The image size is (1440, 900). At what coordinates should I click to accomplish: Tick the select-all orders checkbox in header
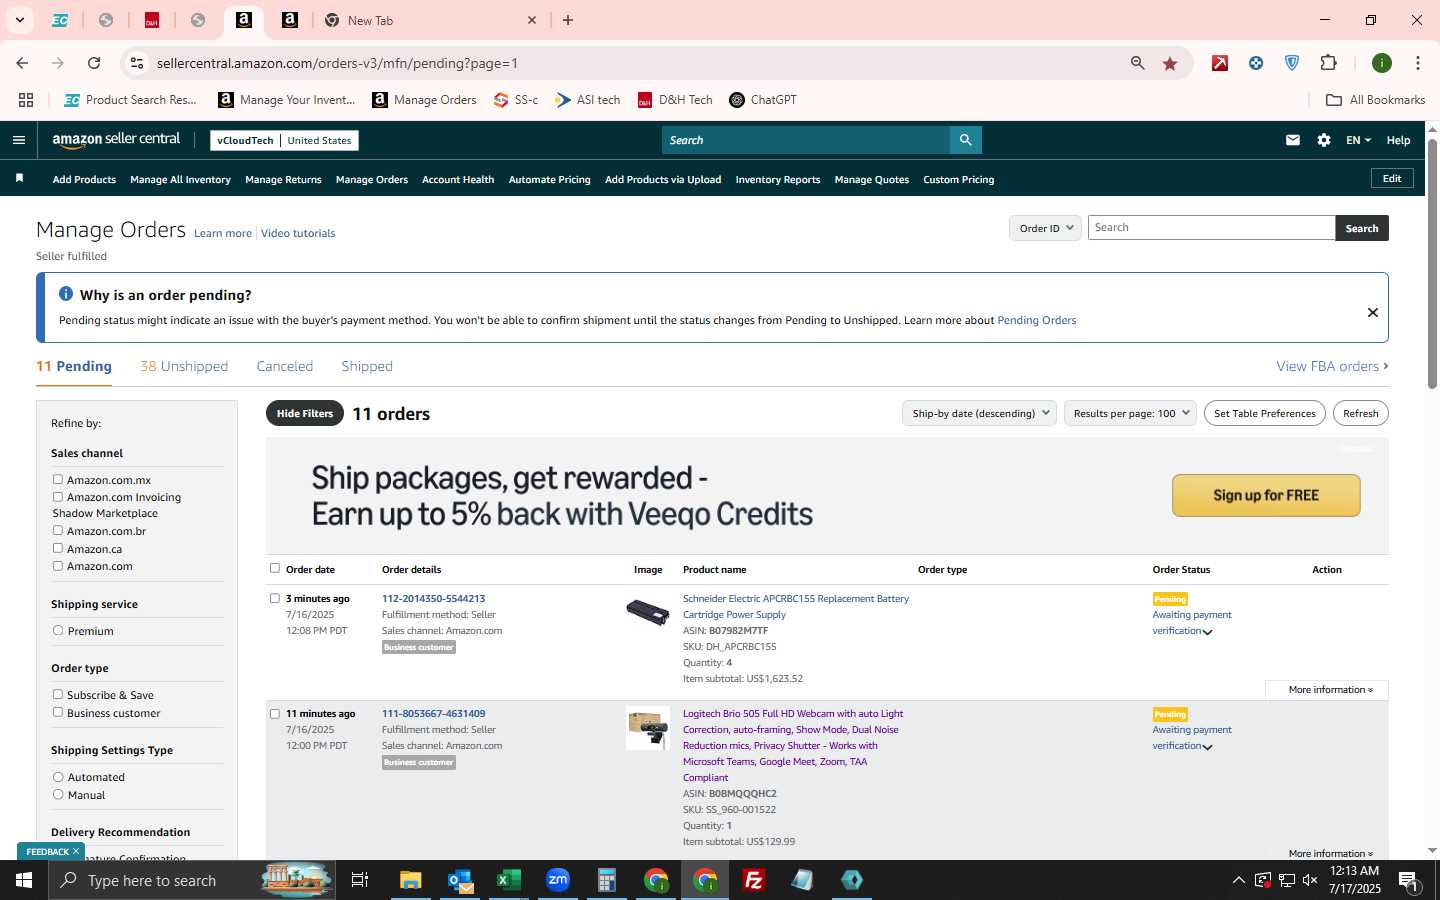[x=275, y=568]
